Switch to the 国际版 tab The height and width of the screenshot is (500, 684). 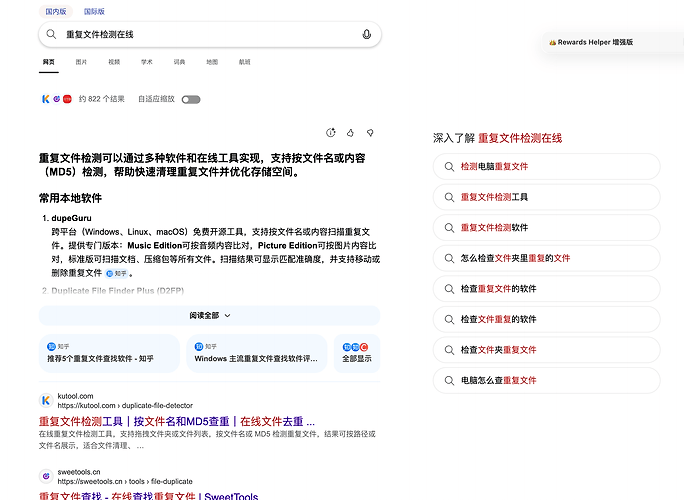(94, 11)
